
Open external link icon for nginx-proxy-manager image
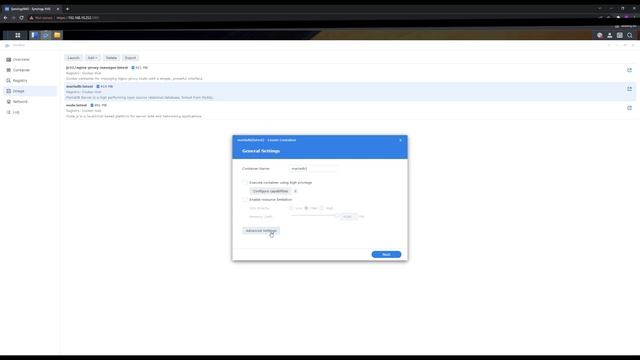pos(629,70)
